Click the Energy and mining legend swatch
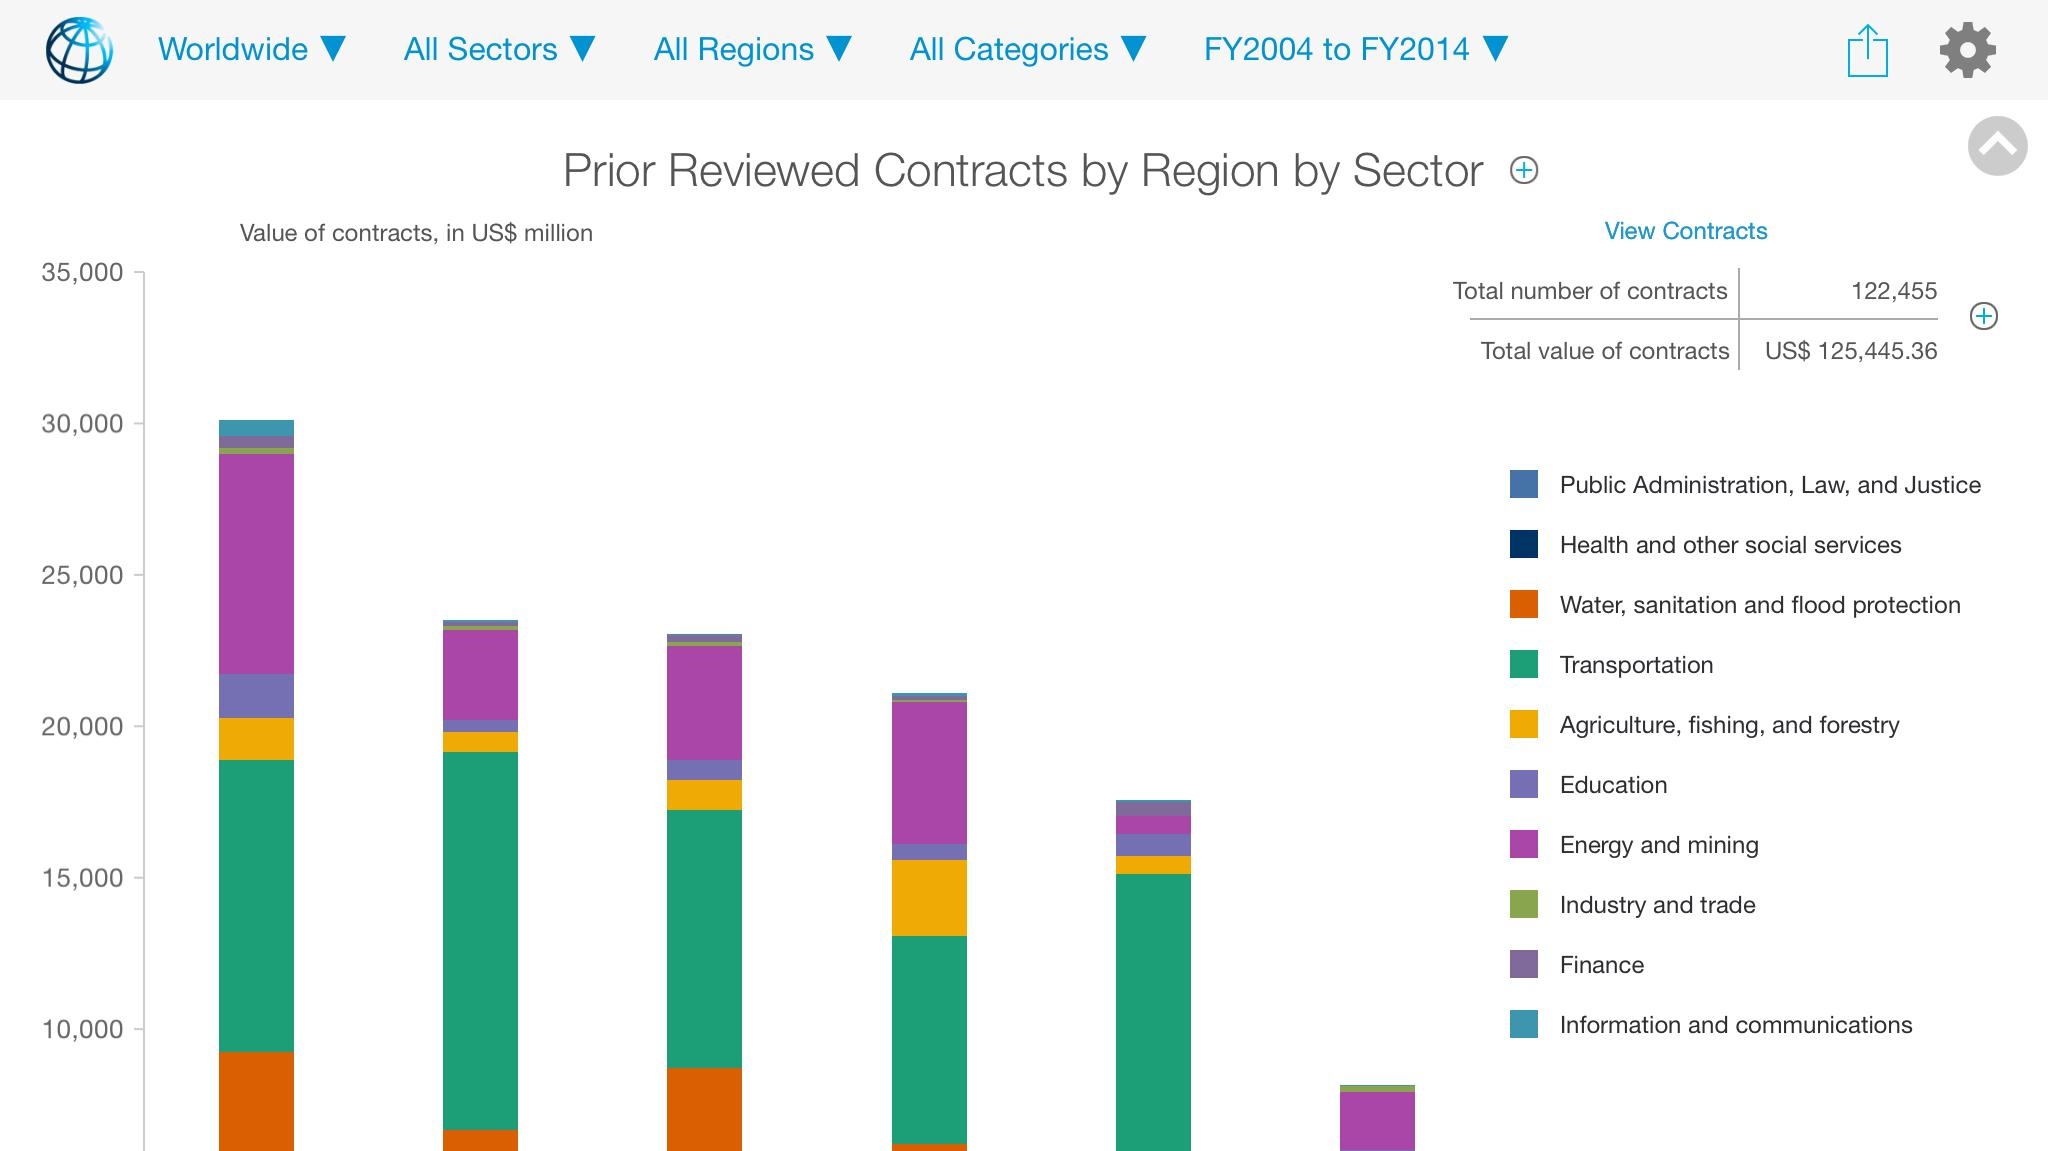Screen dimensions: 2048x1151 click(1523, 845)
